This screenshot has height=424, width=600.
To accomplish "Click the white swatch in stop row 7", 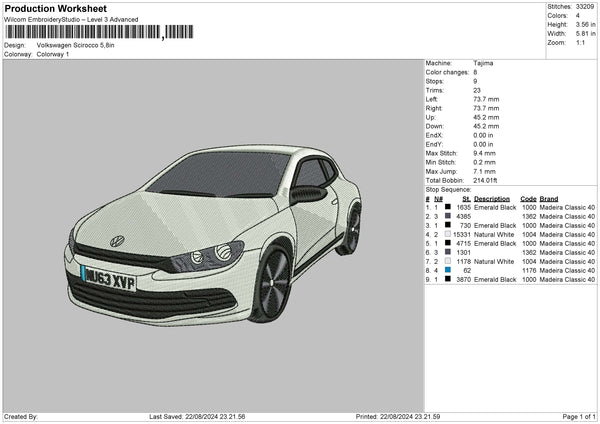I will (447, 261).
